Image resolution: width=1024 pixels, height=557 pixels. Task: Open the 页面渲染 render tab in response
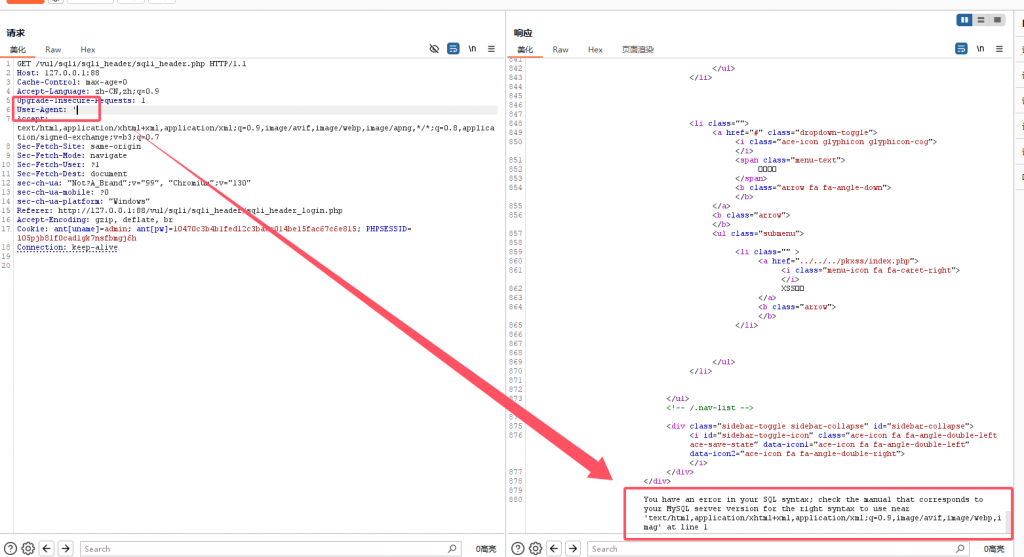tap(637, 50)
